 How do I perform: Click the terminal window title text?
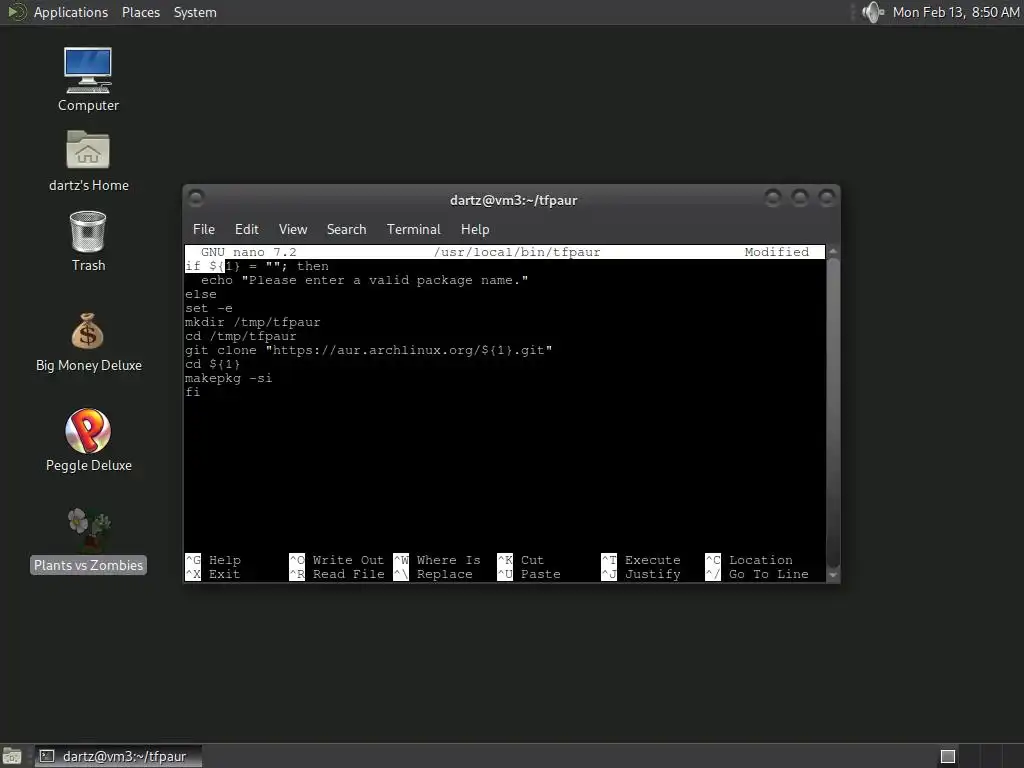coord(513,200)
